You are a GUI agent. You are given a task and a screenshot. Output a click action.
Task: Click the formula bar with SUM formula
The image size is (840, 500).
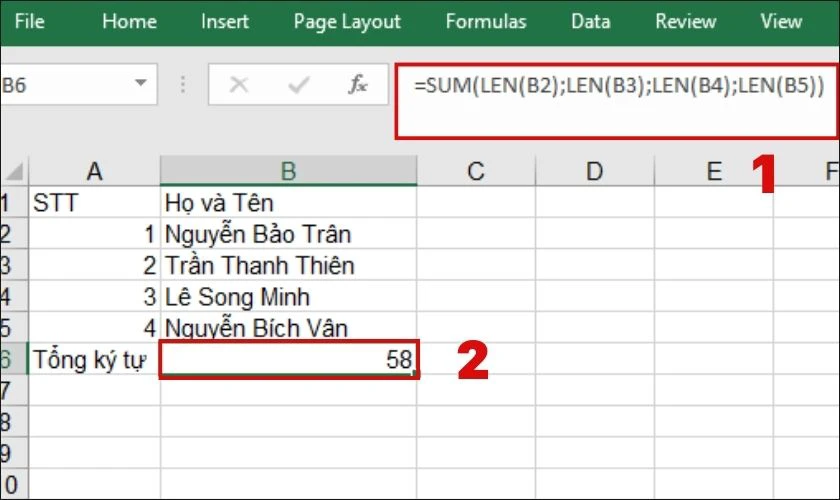(617, 101)
